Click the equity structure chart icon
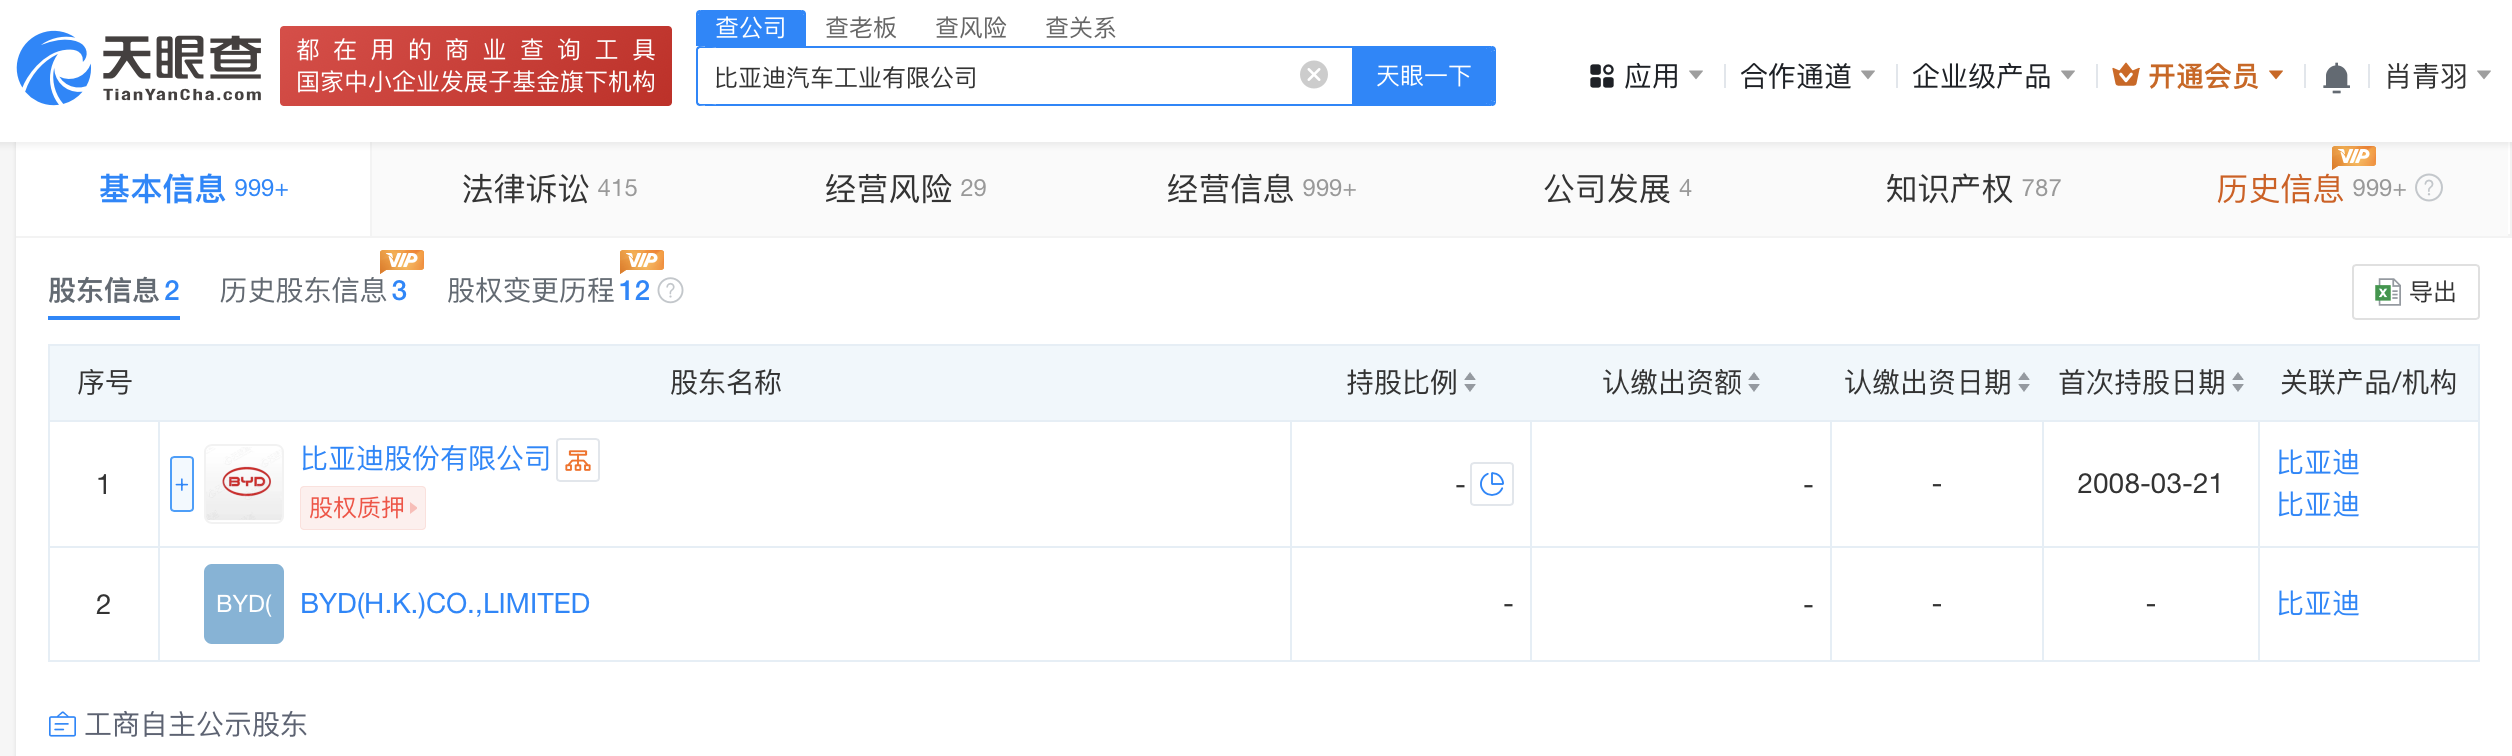The image size is (2512, 756). [578, 460]
